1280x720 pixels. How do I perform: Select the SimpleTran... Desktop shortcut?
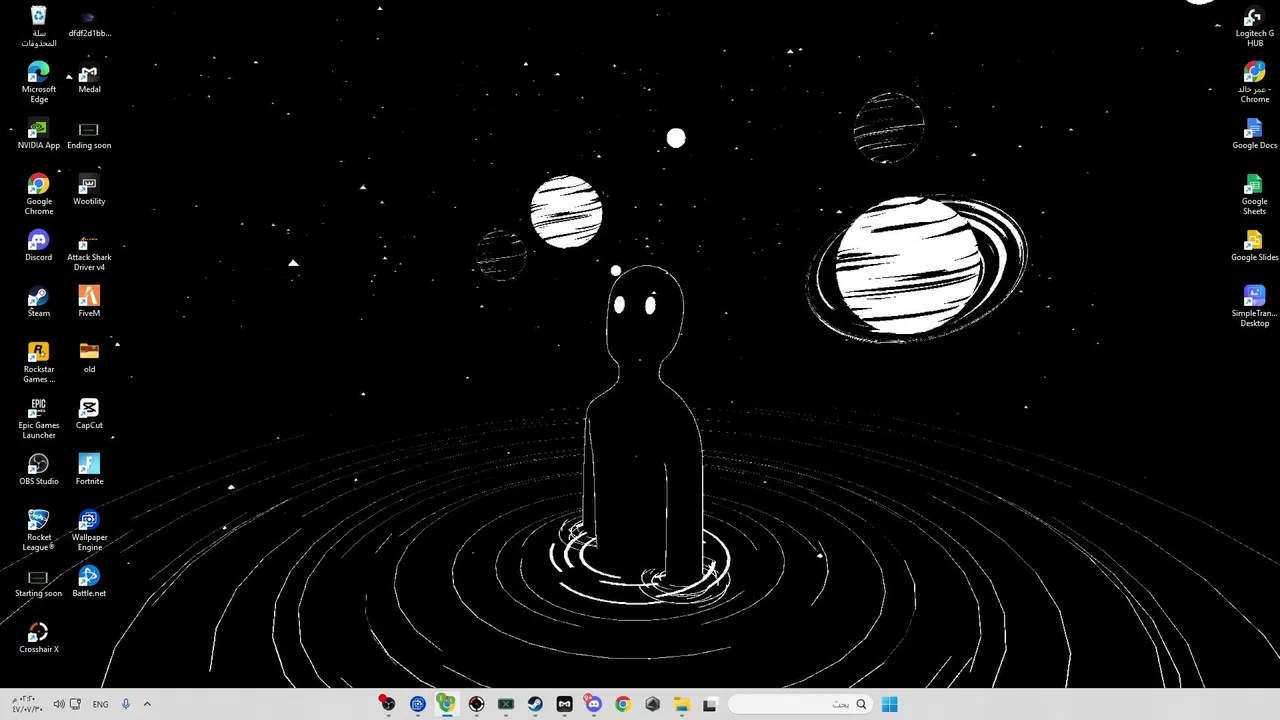coord(1254,306)
